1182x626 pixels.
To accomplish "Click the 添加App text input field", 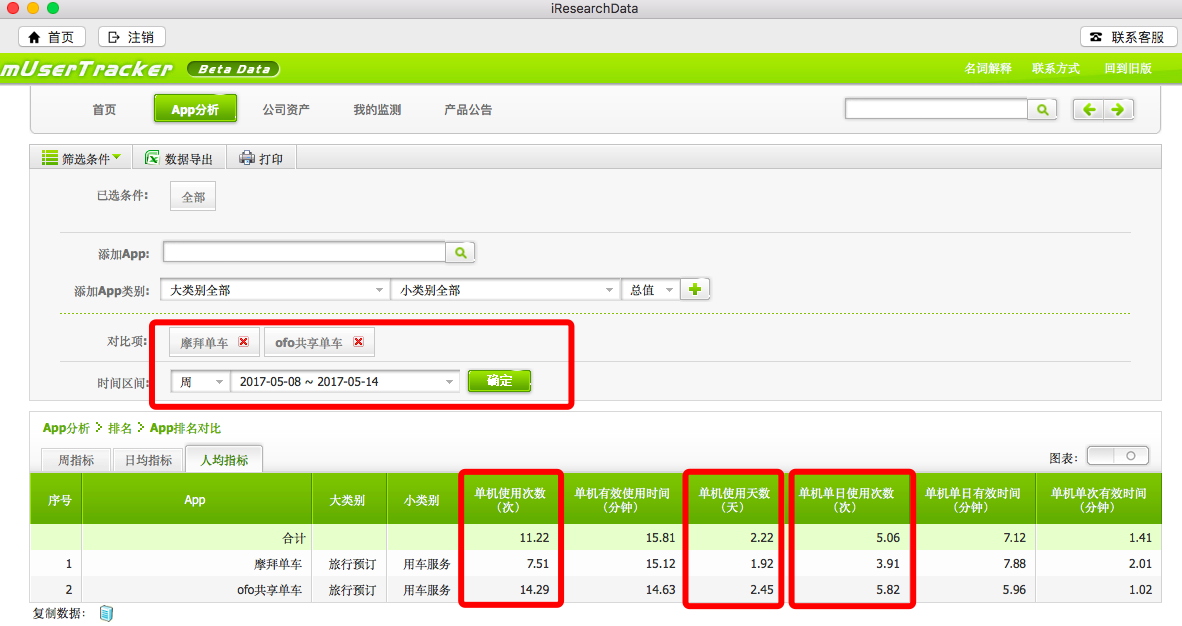I will click(304, 253).
